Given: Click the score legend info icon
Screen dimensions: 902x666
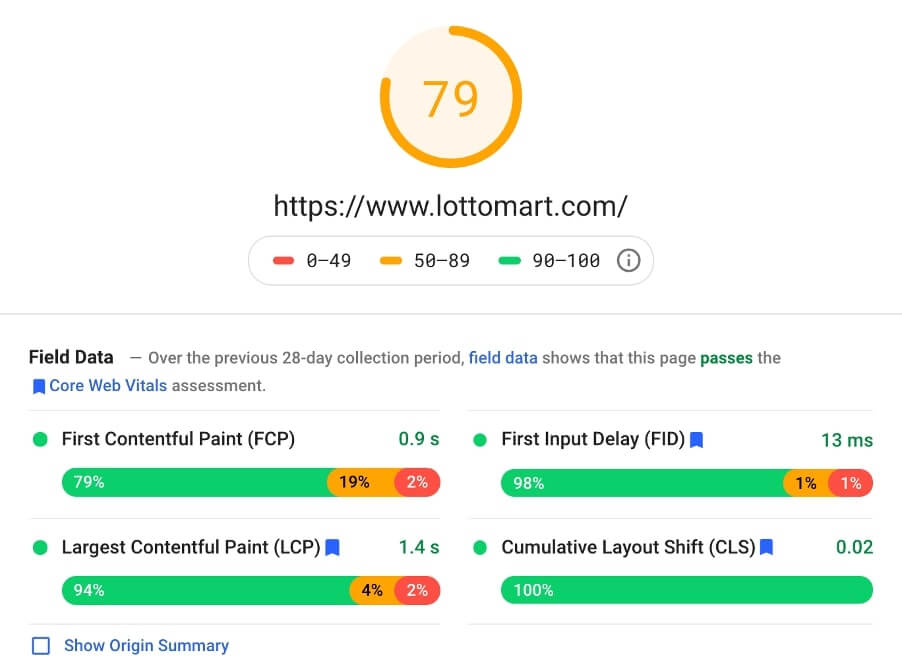Looking at the screenshot, I should click(628, 261).
